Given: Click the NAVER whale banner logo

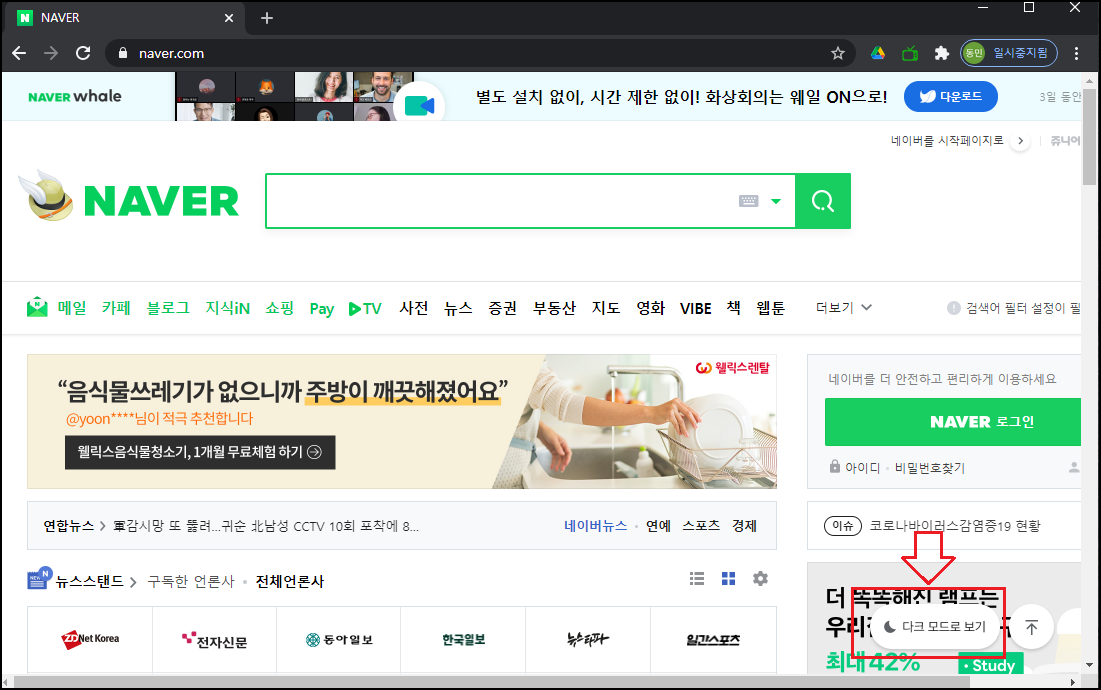Looking at the screenshot, I should (74, 96).
